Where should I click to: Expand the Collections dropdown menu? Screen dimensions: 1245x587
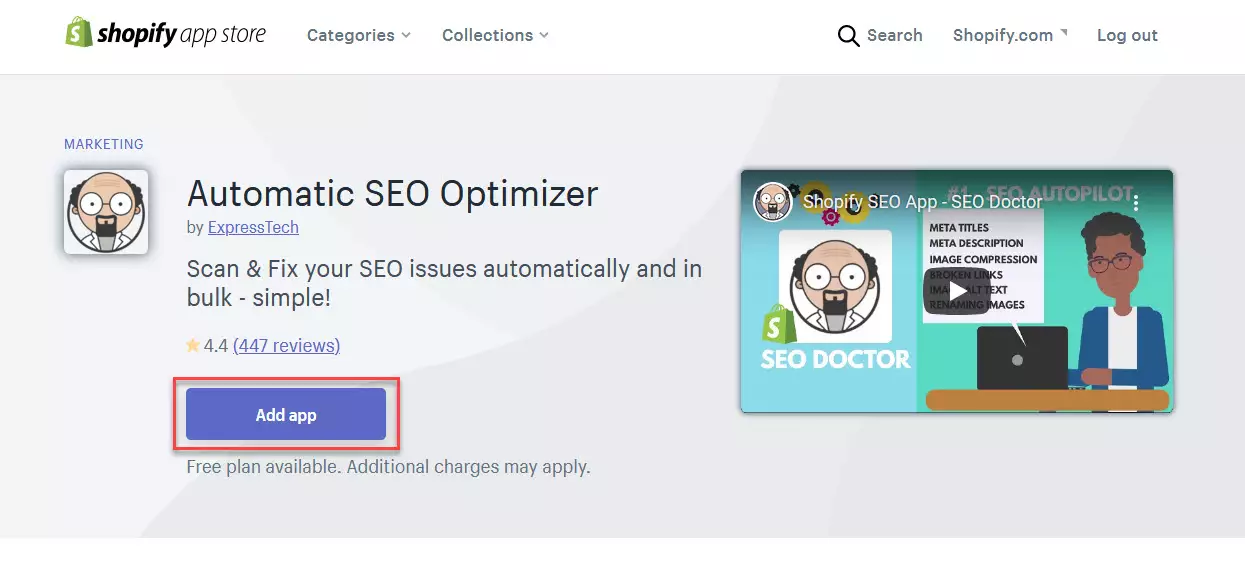495,35
